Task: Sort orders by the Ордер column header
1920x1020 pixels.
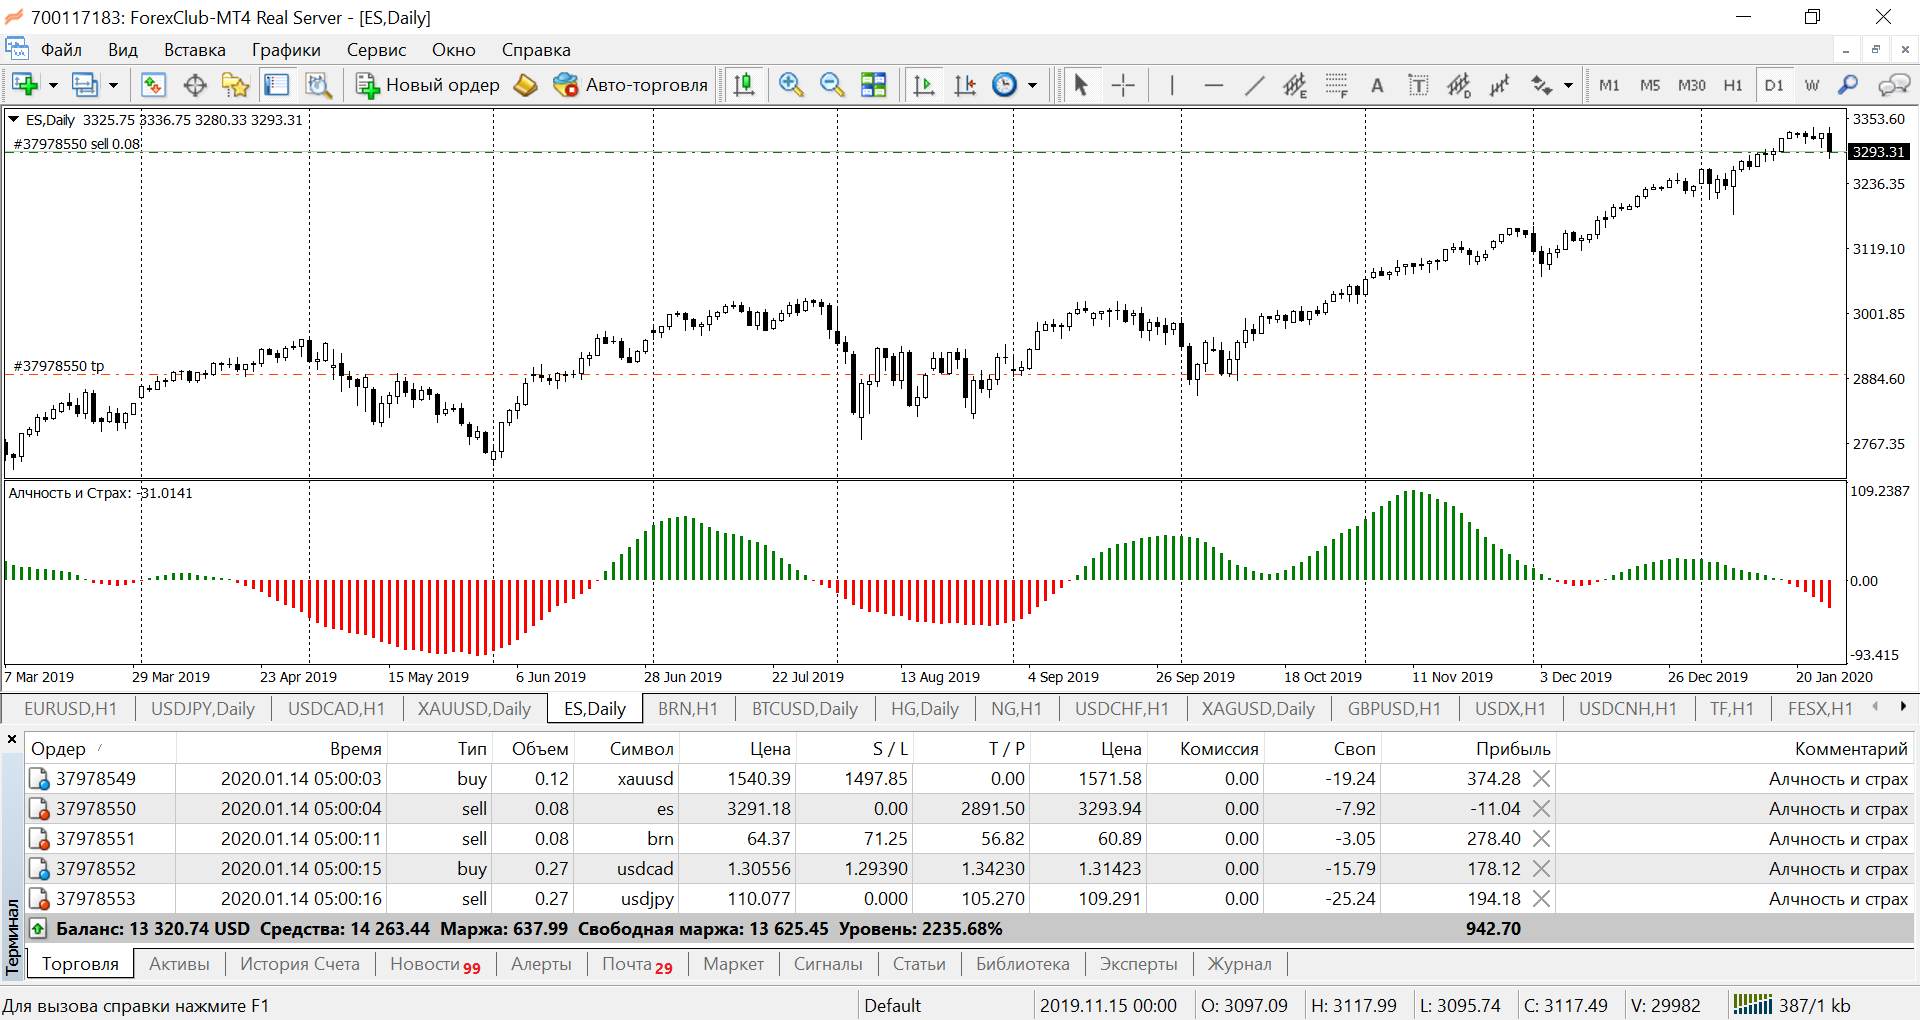Action: coord(100,749)
